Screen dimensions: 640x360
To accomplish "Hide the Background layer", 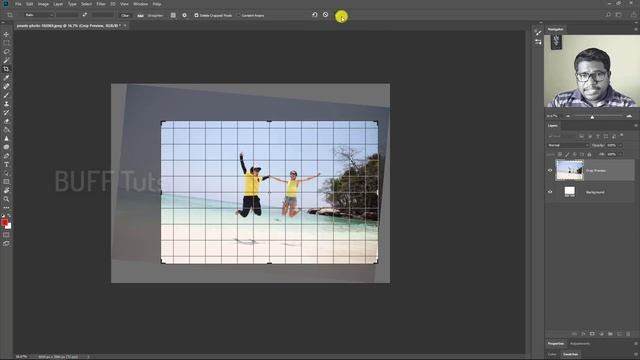I will pyautogui.click(x=550, y=192).
